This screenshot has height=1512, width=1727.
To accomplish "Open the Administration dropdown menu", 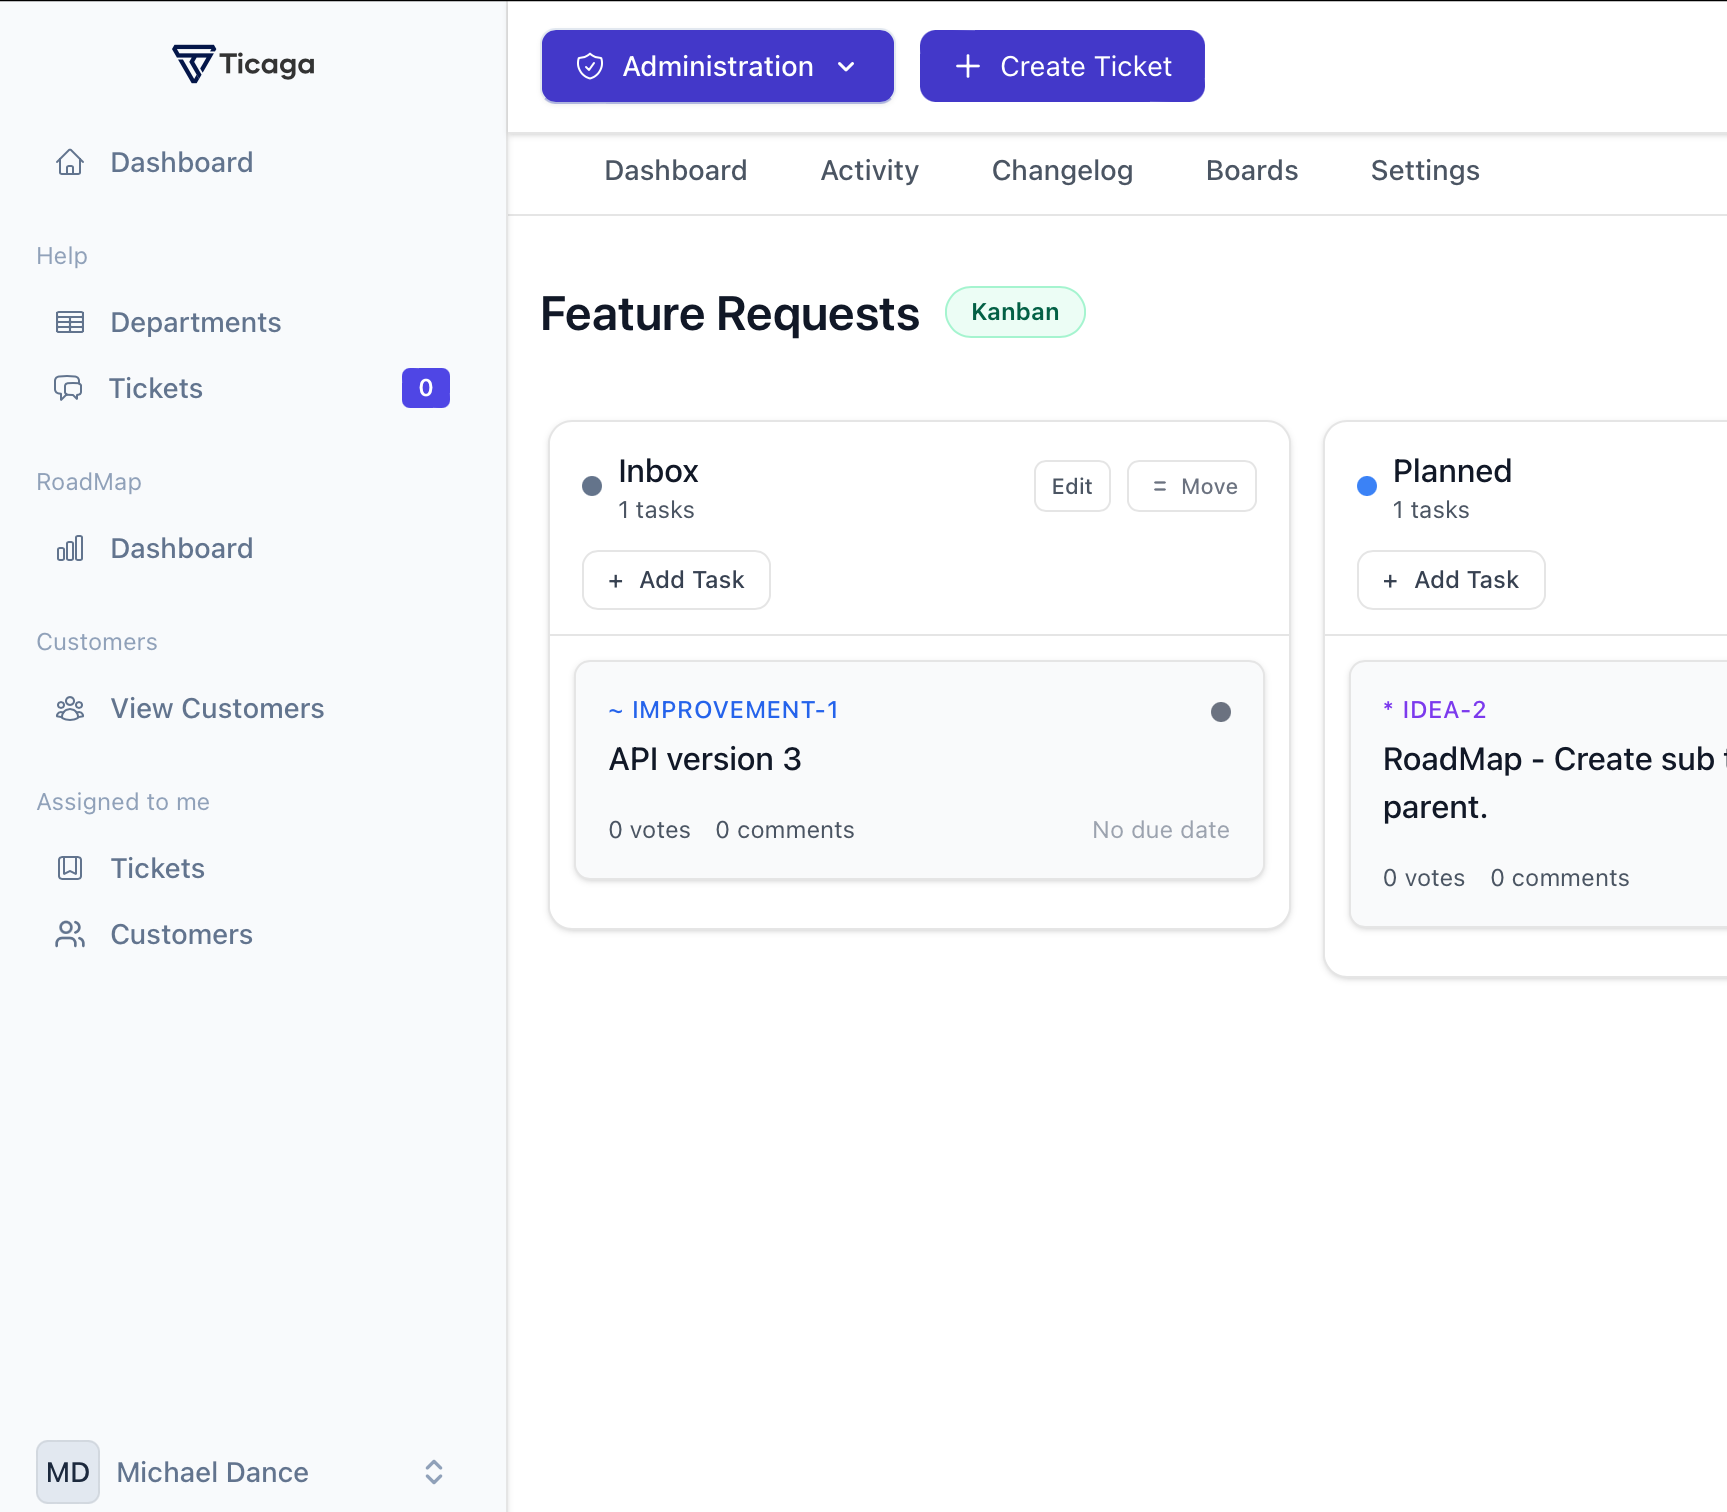I will [717, 66].
